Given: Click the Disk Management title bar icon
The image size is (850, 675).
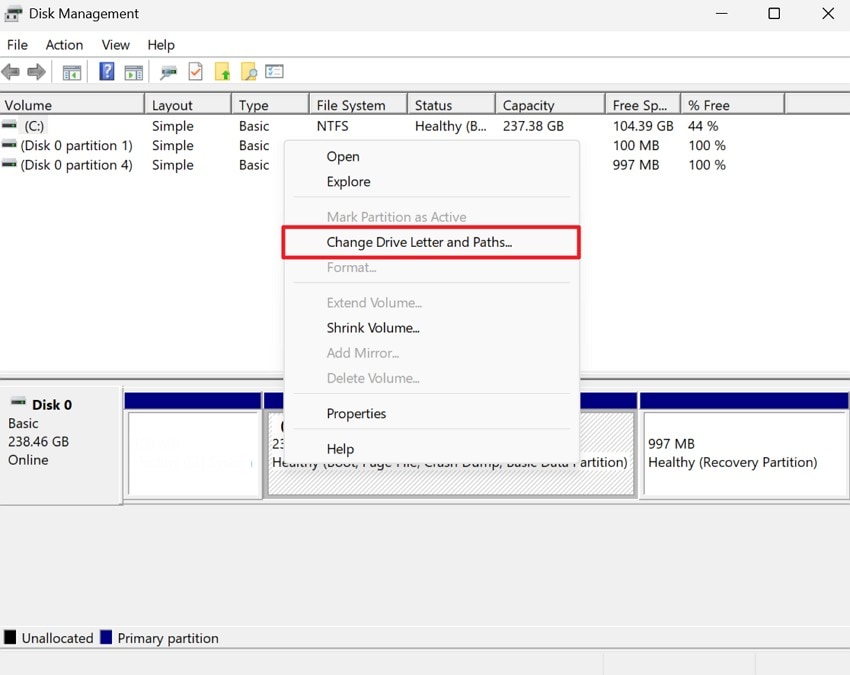Looking at the screenshot, I should 13,14.
